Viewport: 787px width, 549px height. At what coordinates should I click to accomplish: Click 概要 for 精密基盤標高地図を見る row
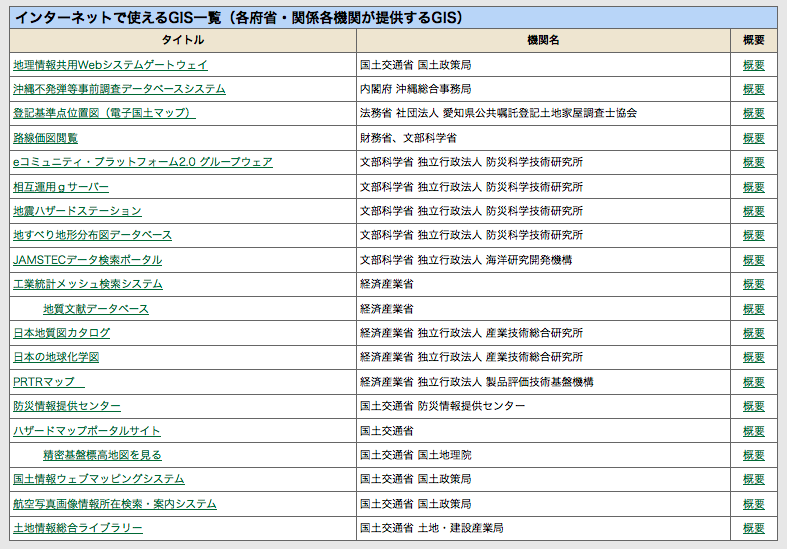coord(754,455)
